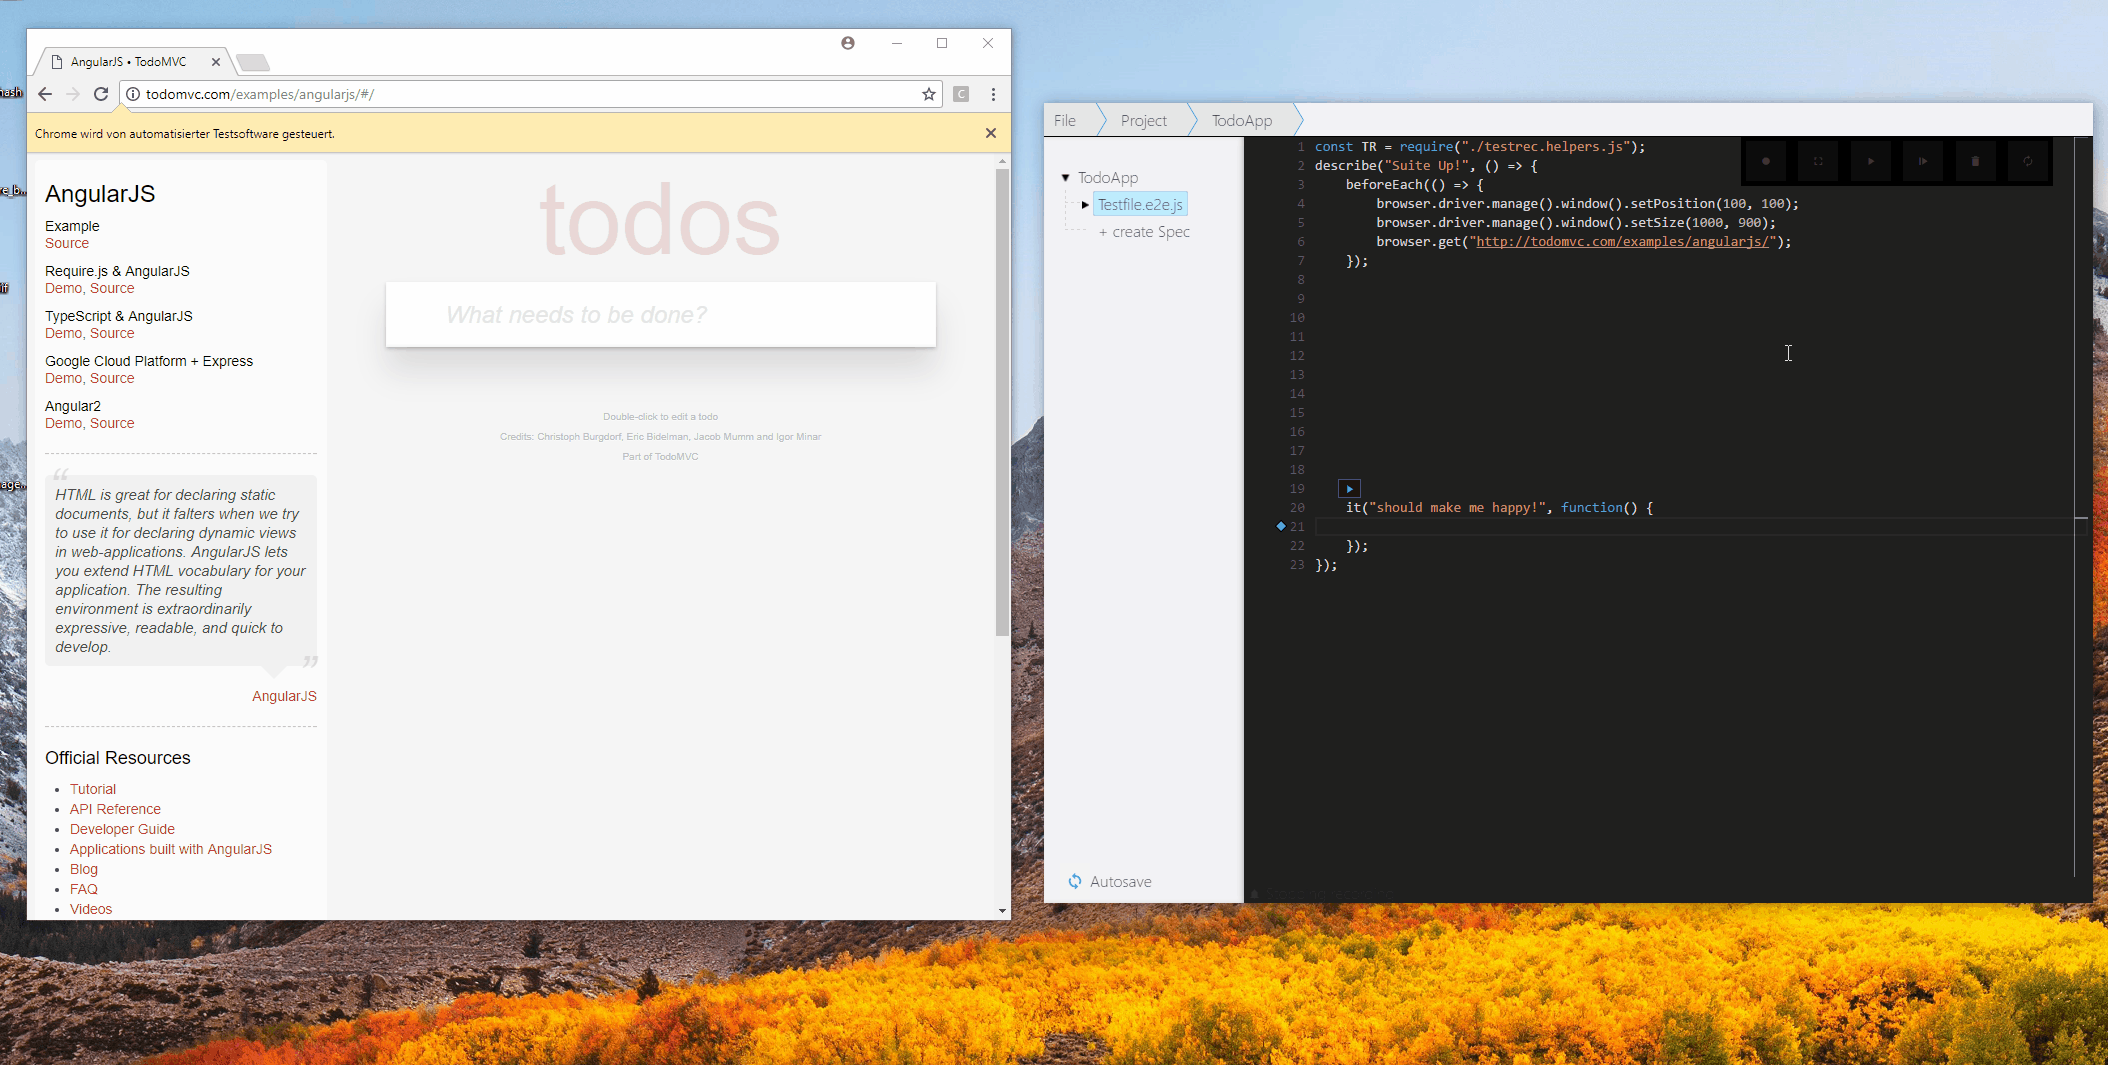
Task: Click the site info icon in address bar
Action: pos(132,94)
